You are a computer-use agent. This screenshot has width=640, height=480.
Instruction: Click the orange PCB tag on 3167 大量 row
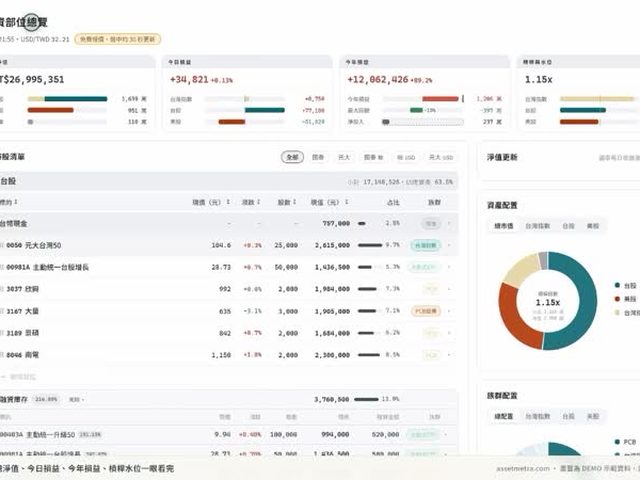click(x=426, y=311)
